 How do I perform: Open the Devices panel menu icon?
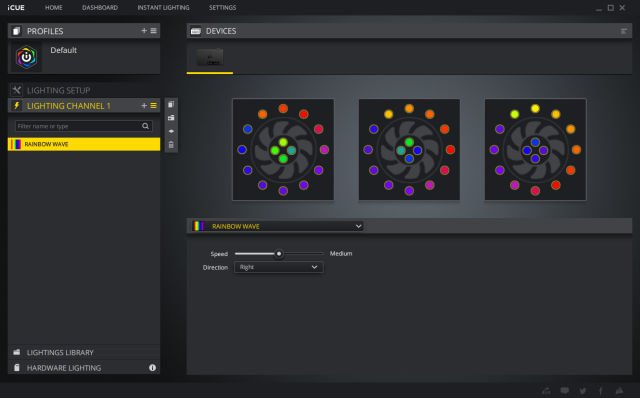coord(624,31)
